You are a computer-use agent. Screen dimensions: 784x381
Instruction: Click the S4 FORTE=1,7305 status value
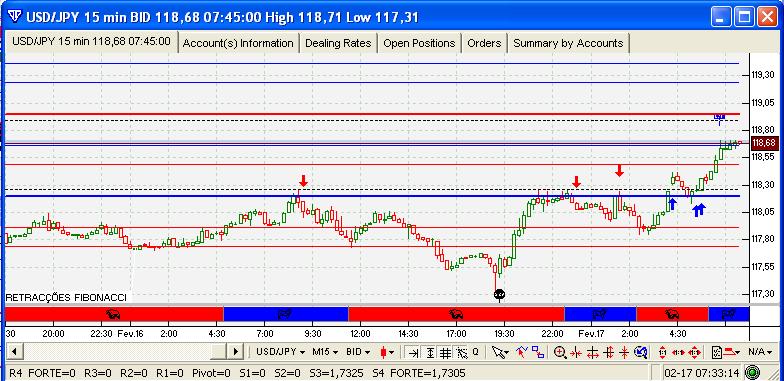point(420,373)
